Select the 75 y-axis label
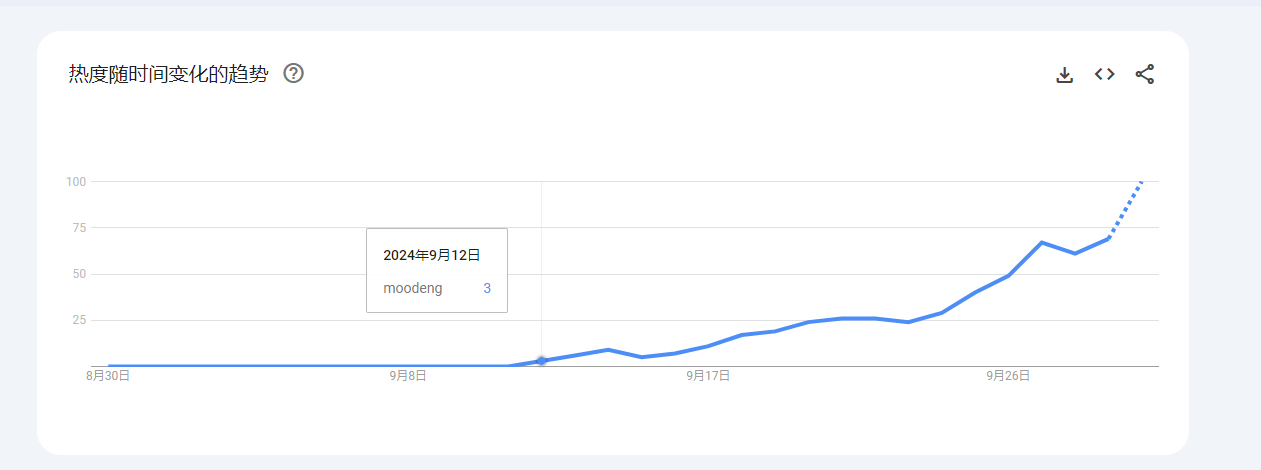 coord(79,228)
